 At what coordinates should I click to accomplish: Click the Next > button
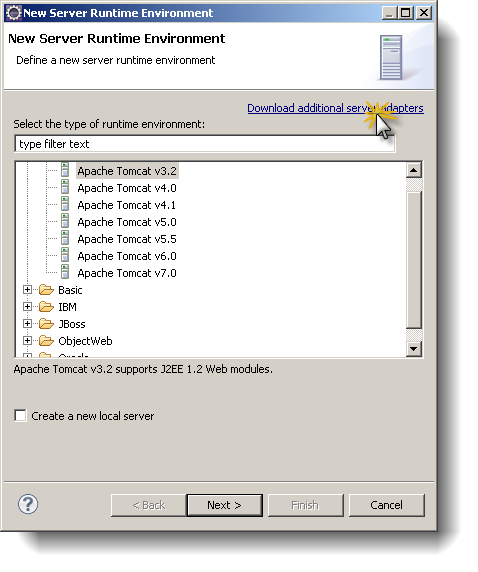point(224,505)
